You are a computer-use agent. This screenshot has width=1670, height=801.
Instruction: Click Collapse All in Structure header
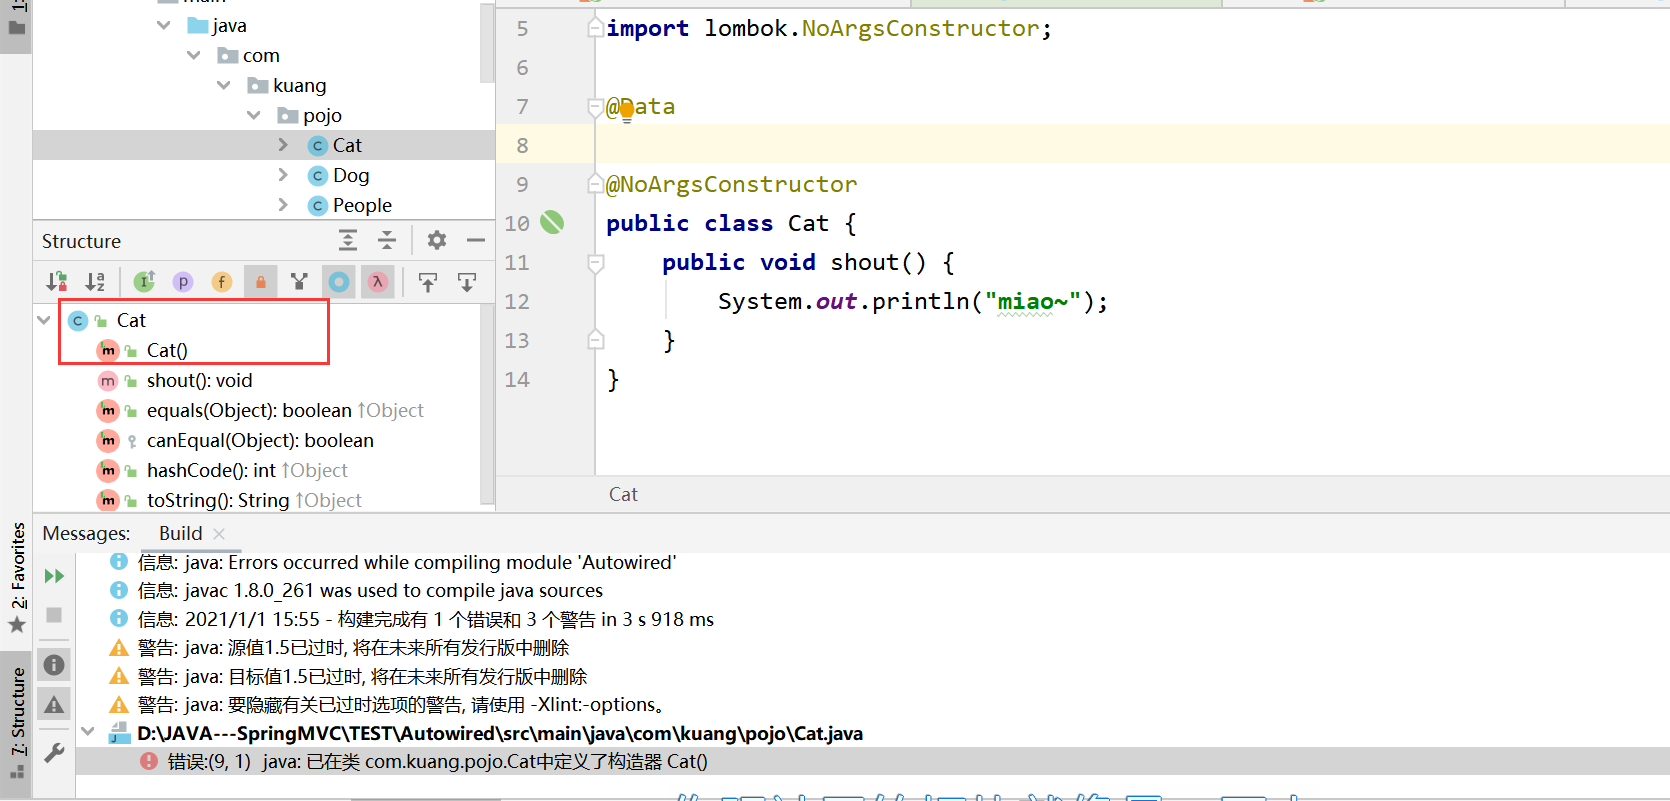[387, 240]
